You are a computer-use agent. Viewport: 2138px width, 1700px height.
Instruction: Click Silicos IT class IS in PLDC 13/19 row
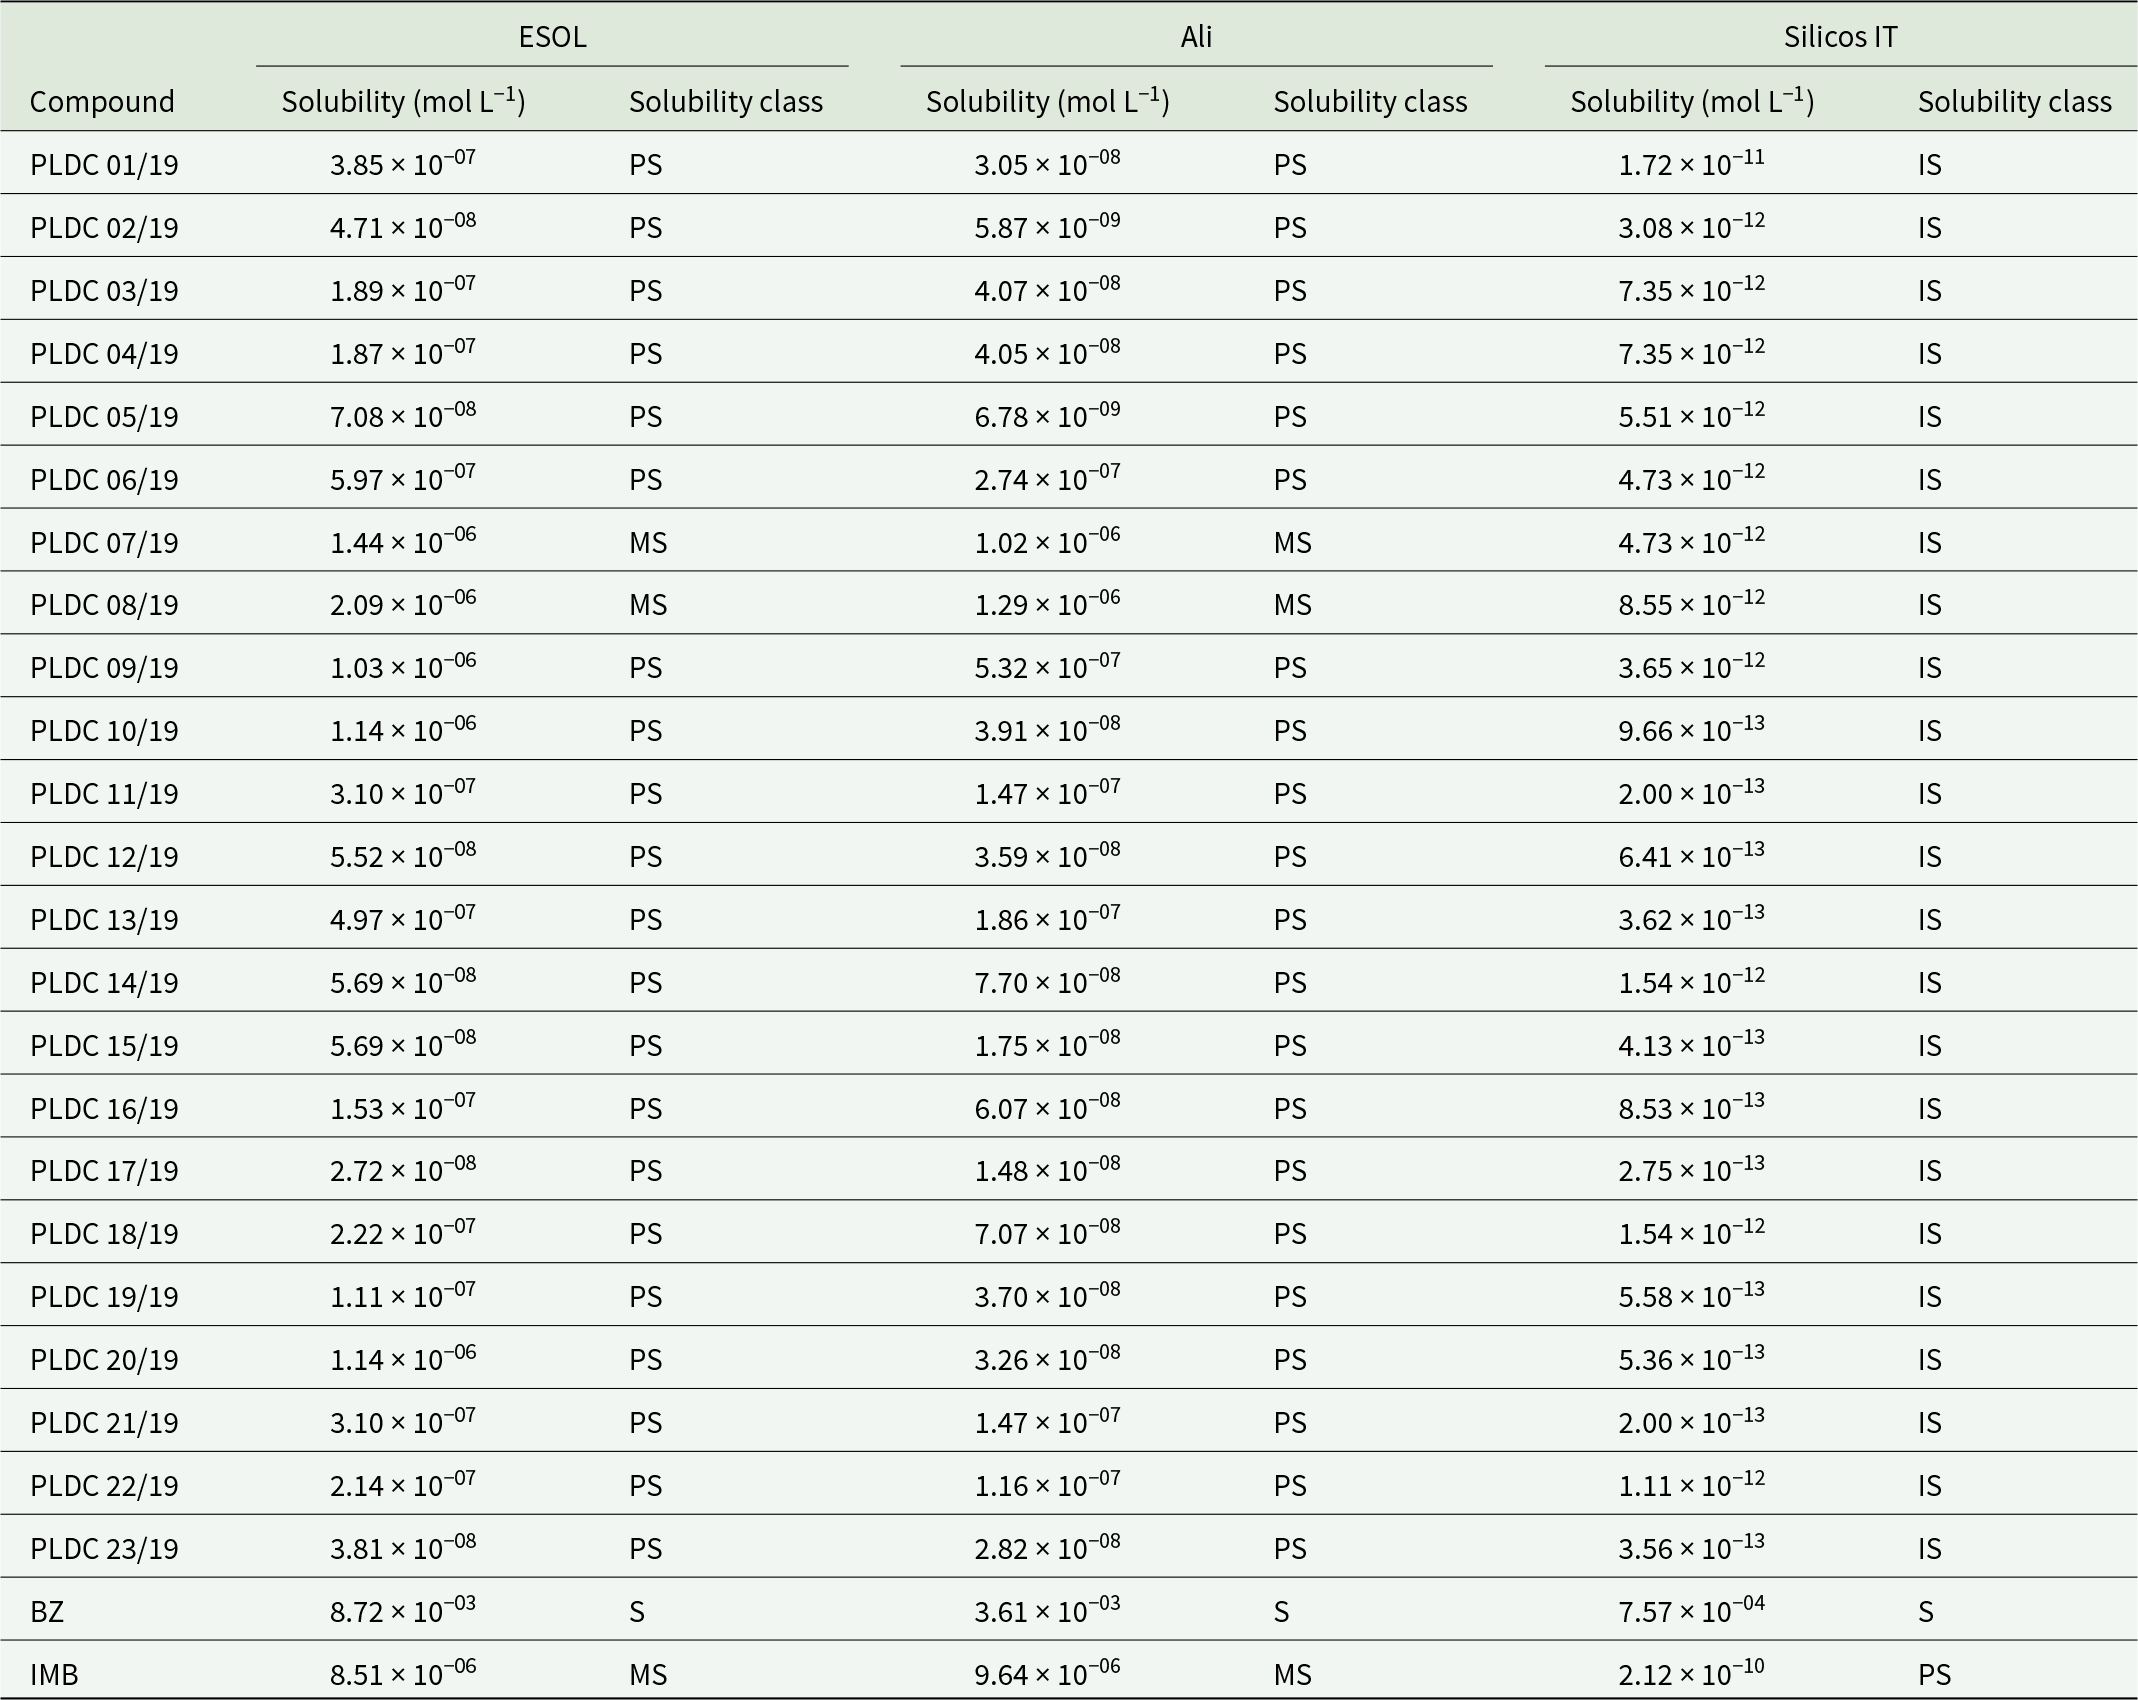pos(1930,919)
